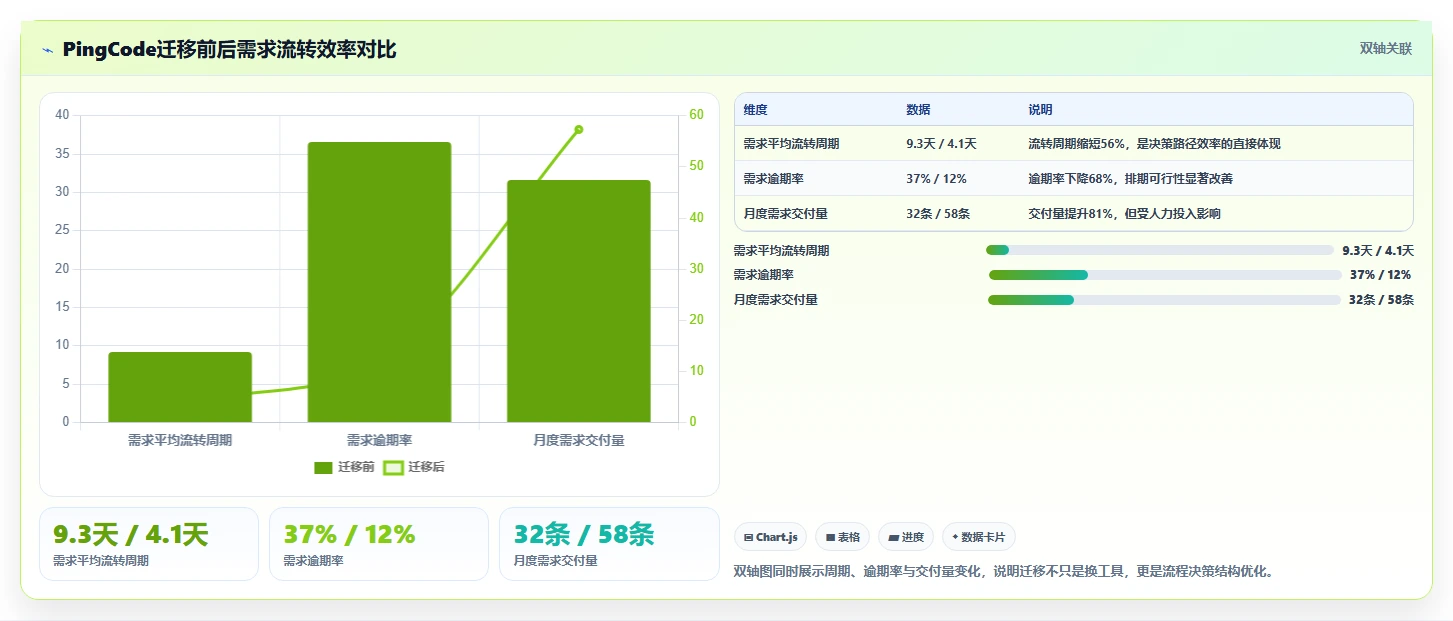Viewport: 1453px width, 621px height.
Task: Click the 37% / 12% value beside progress bar
Action: pyautogui.click(x=1380, y=275)
